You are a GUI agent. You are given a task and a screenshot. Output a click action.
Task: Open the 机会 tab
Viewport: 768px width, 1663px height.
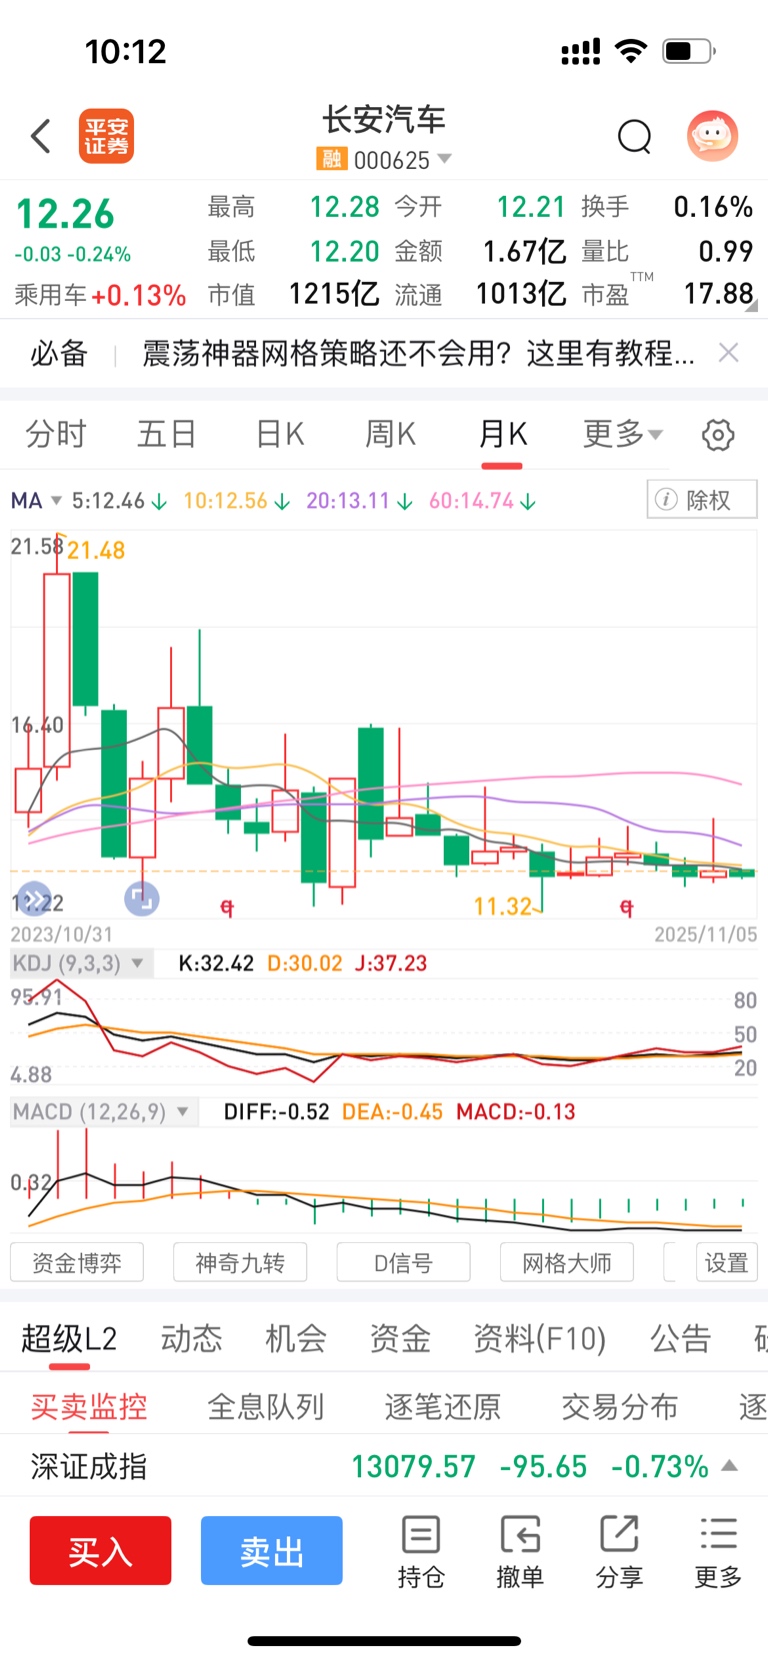296,1338
